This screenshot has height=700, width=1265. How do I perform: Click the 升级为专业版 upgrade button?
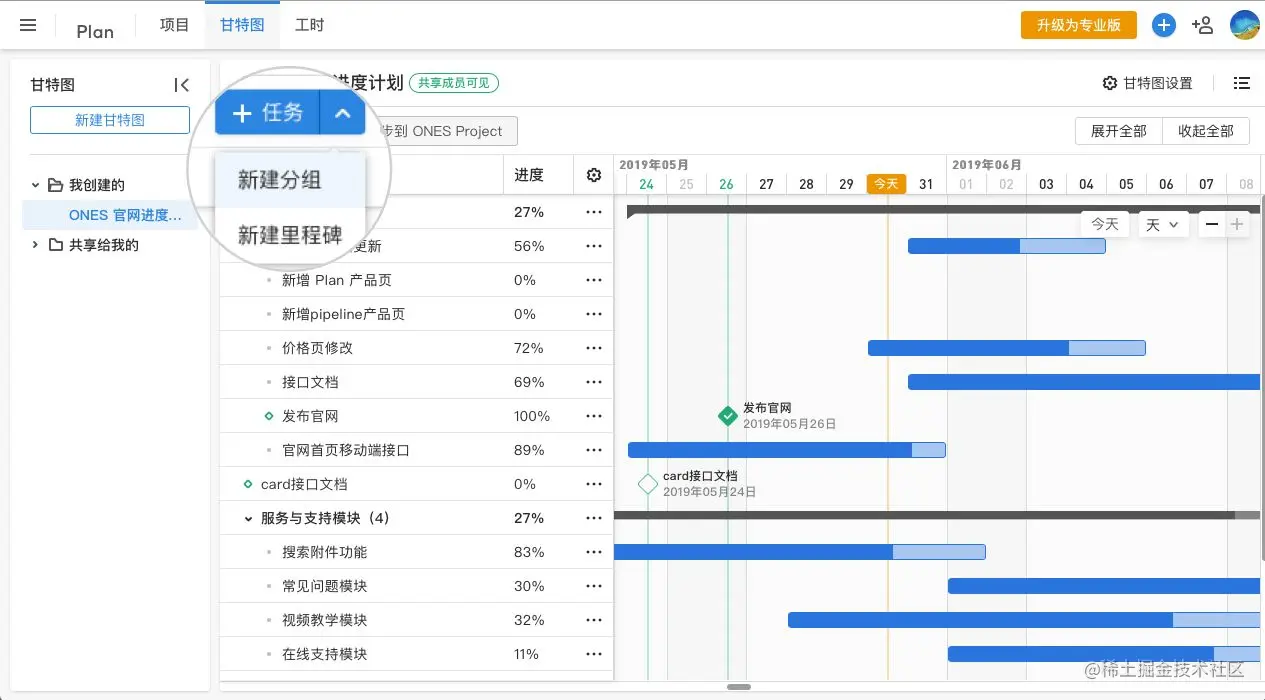click(1078, 25)
